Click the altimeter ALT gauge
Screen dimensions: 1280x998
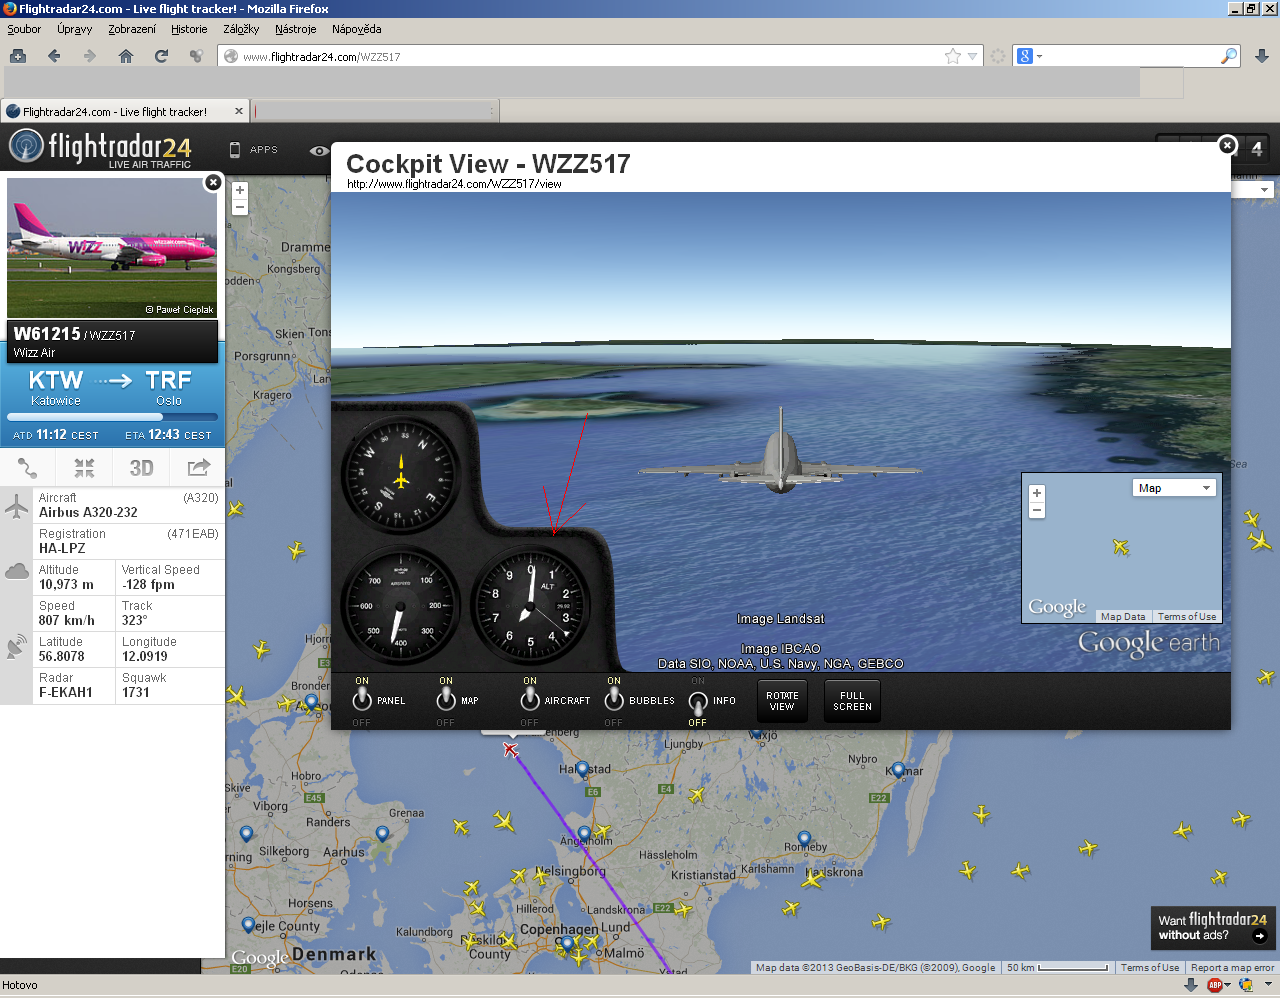(530, 604)
